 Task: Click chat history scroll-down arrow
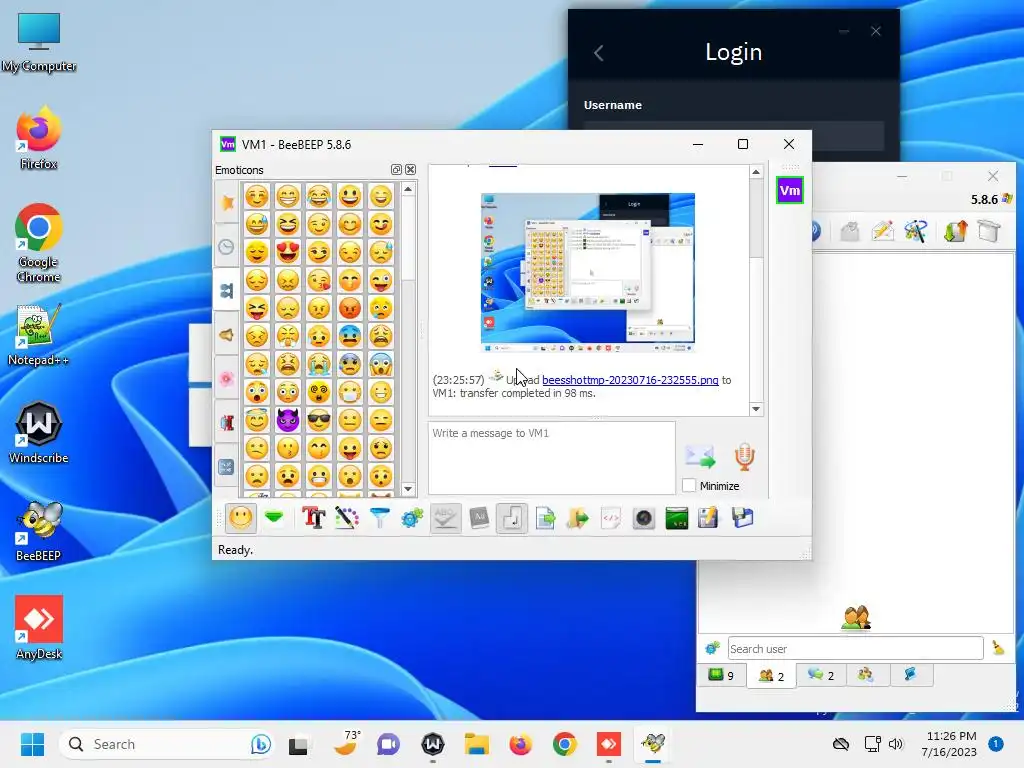pos(756,409)
